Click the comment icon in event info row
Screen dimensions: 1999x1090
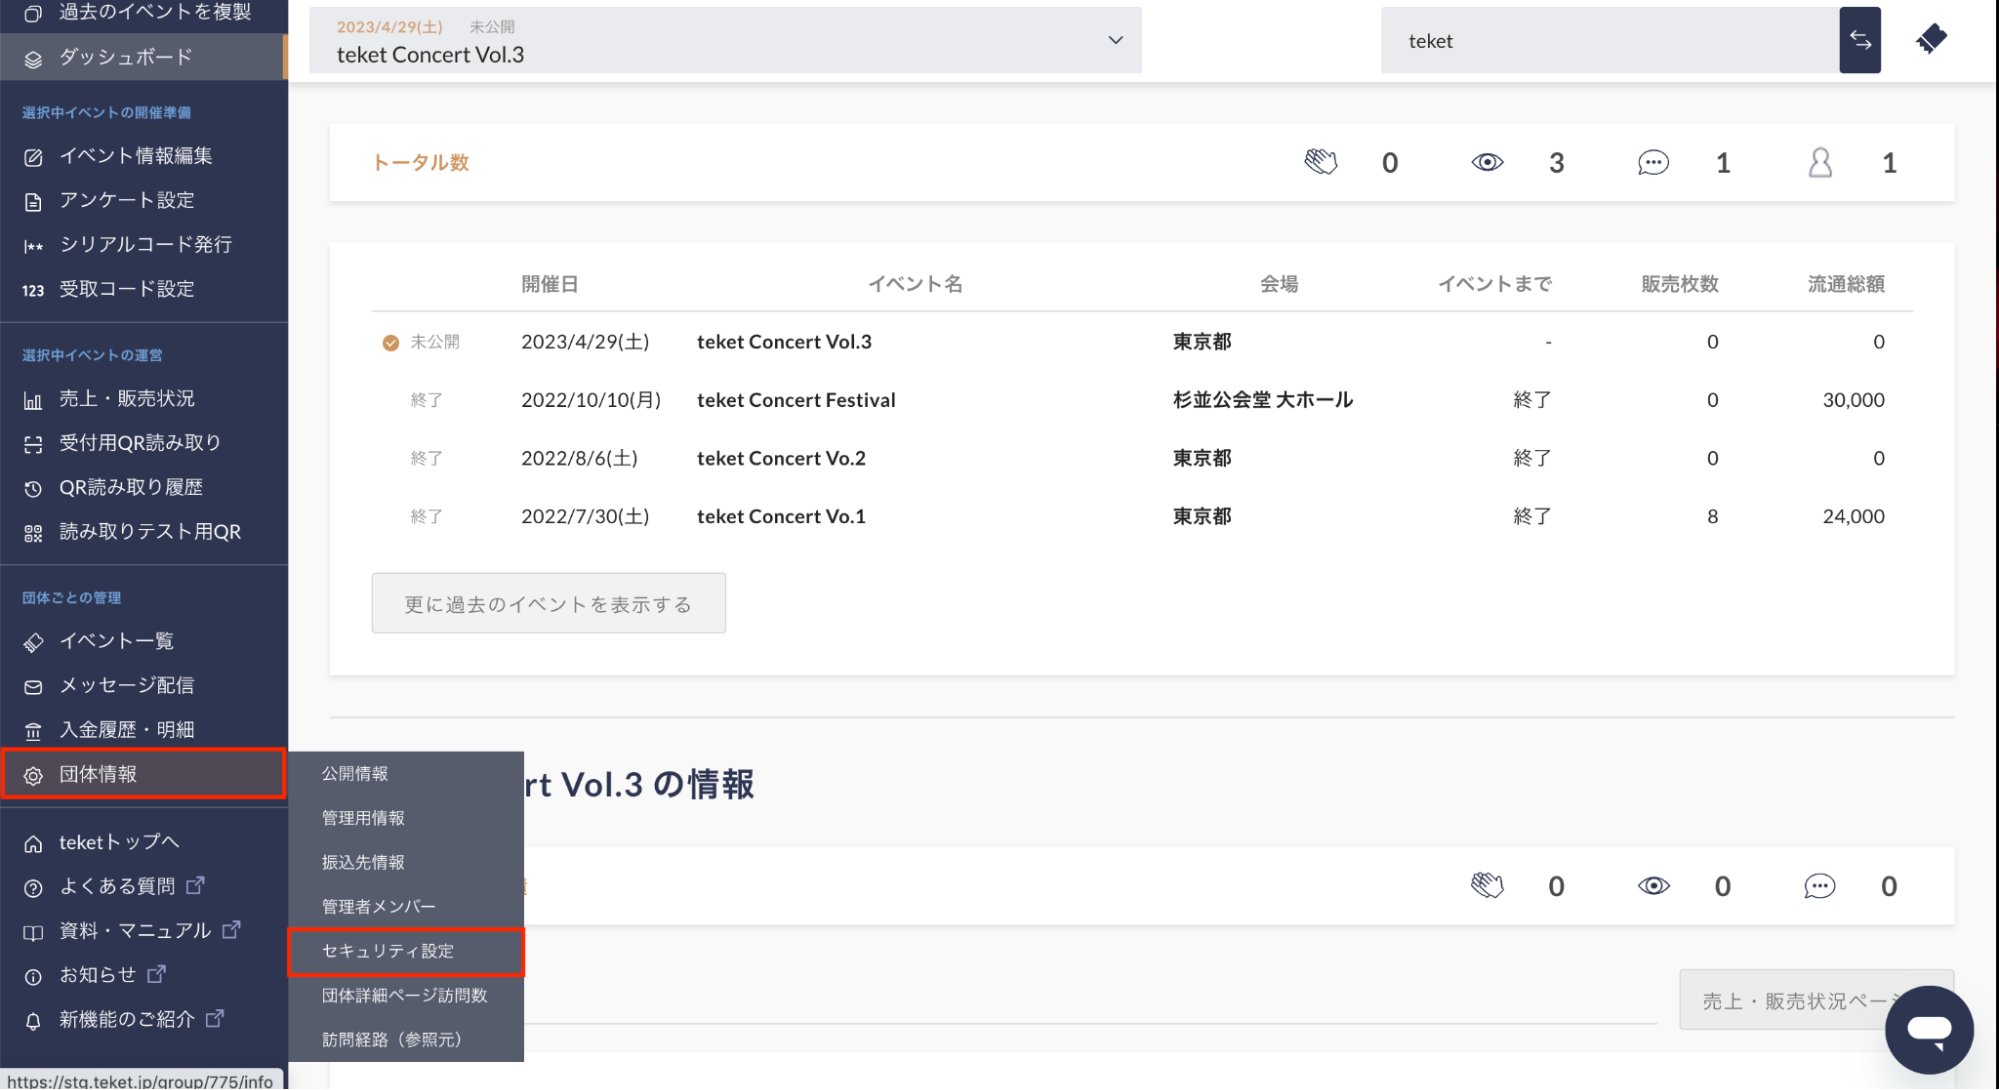coord(1819,886)
